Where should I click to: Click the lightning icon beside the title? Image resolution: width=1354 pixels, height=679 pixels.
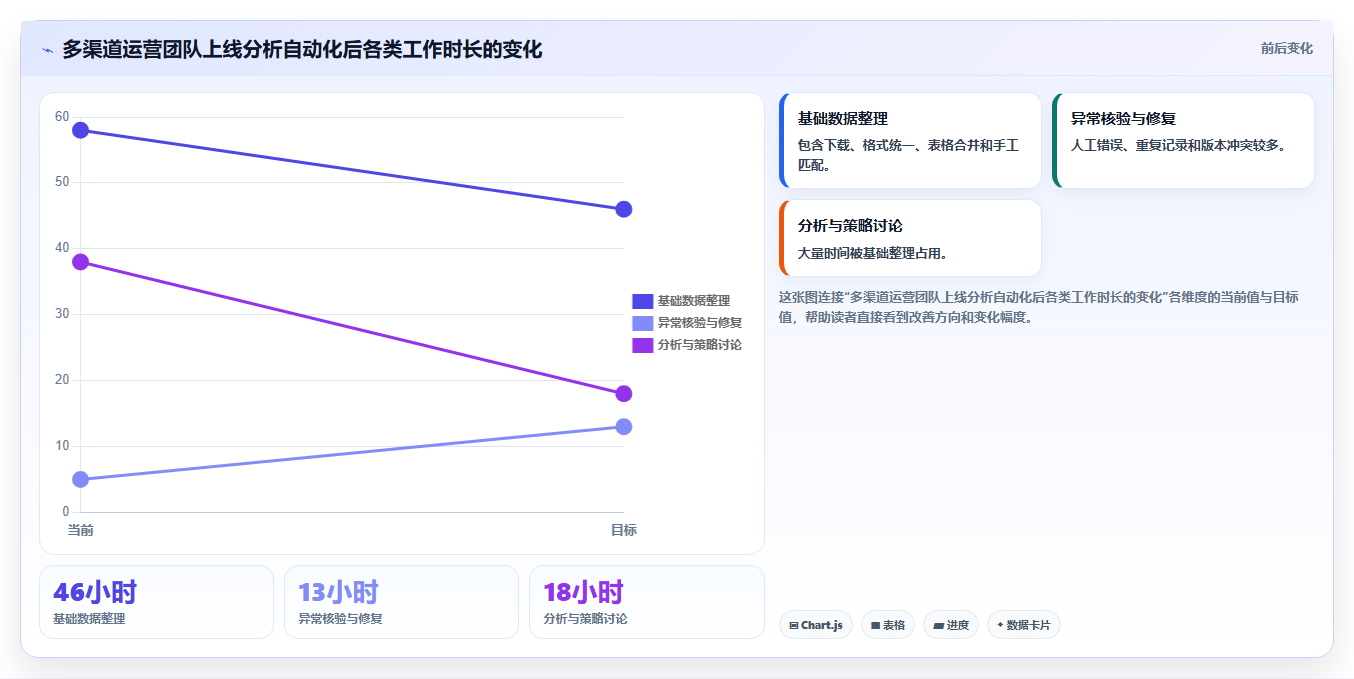click(48, 50)
